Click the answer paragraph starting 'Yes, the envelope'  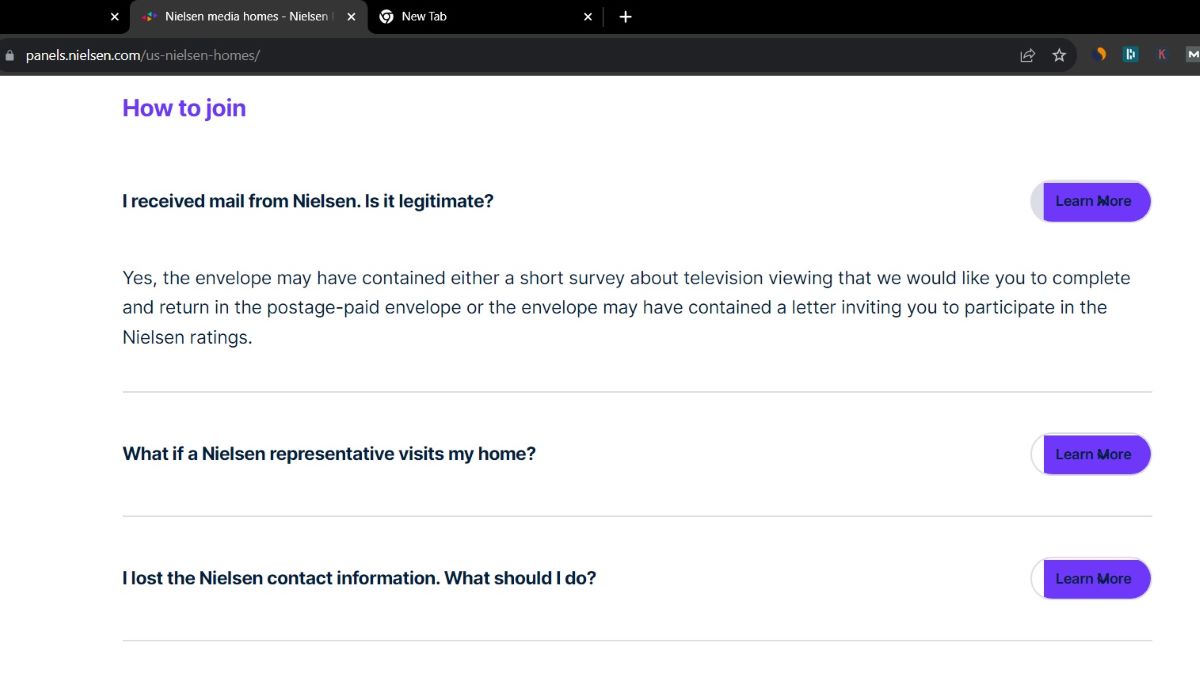pos(626,307)
